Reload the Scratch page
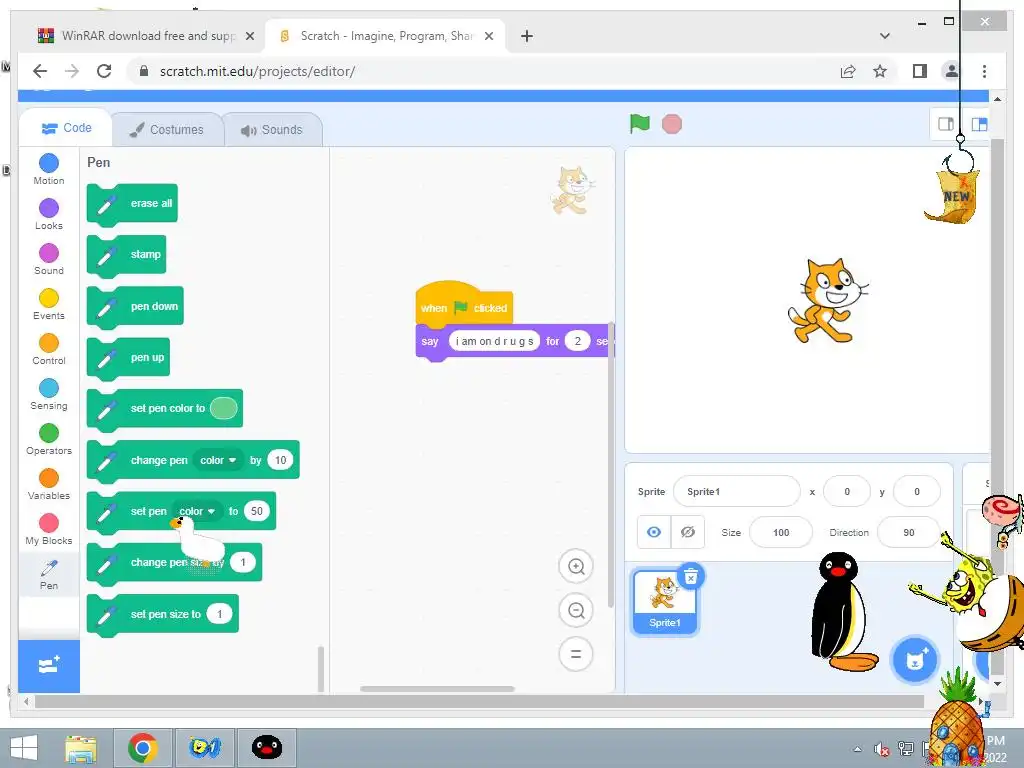This screenshot has width=1024, height=768. [104, 71]
